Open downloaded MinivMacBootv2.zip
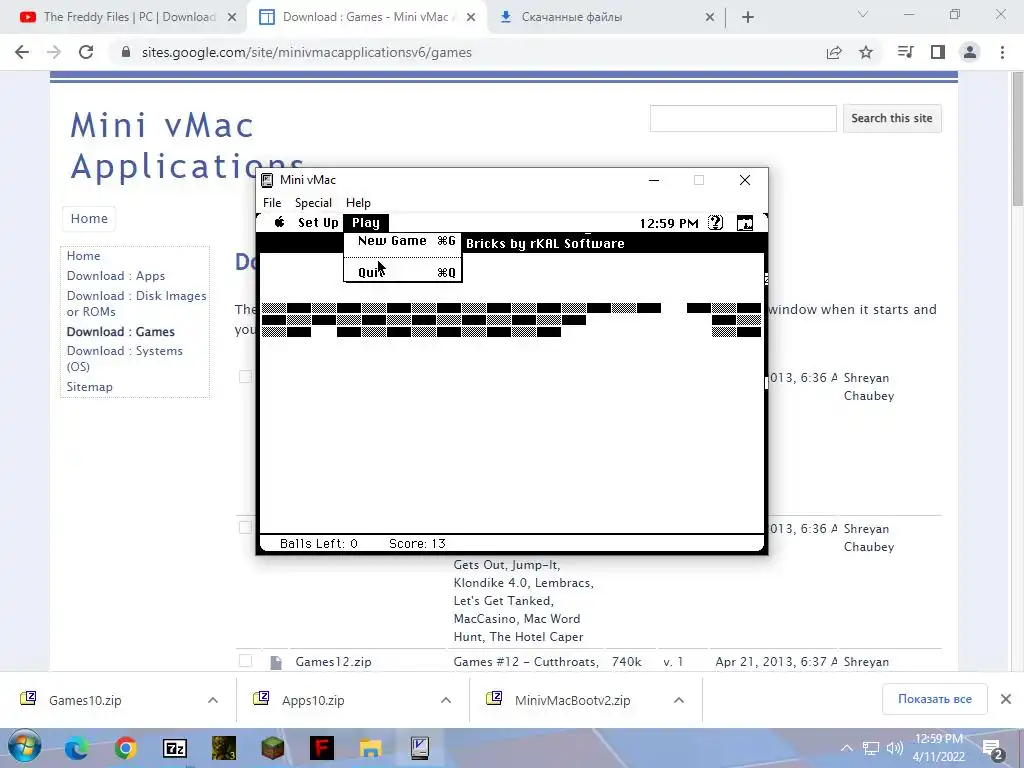The image size is (1024, 768). tap(572, 700)
